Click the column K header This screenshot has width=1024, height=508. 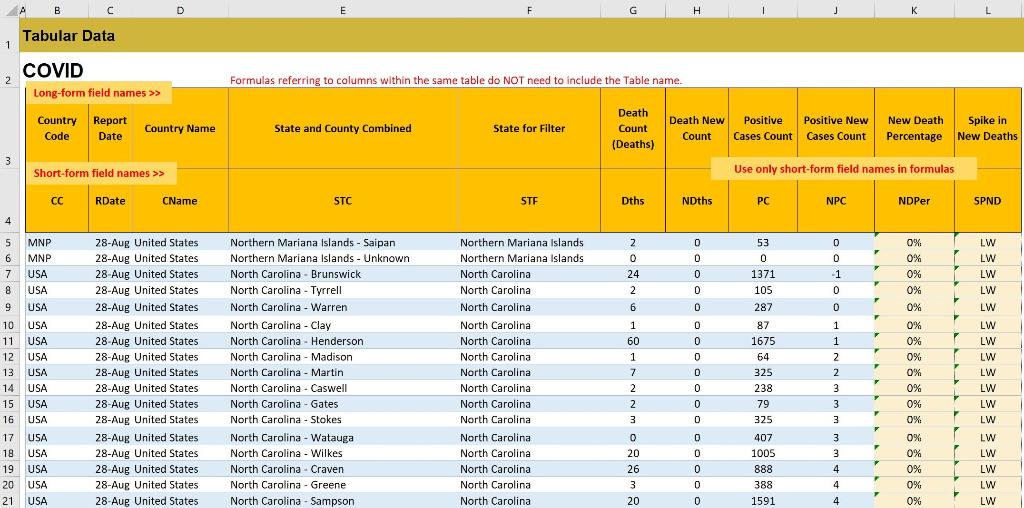(x=914, y=8)
